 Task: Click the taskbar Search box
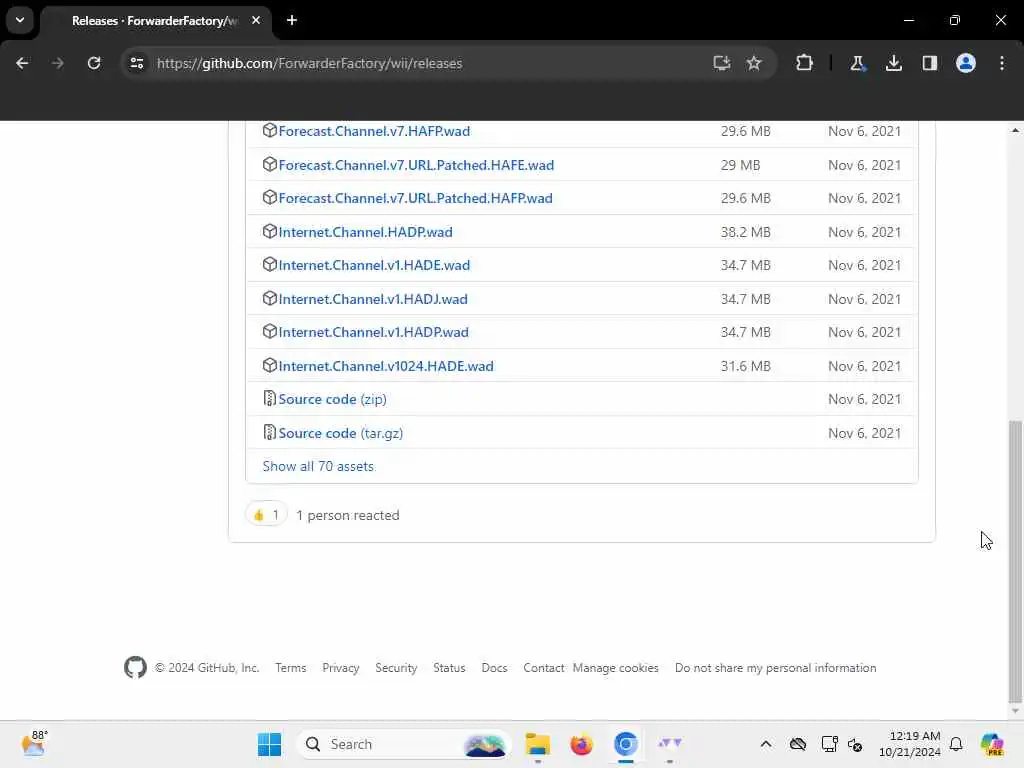coord(403,744)
